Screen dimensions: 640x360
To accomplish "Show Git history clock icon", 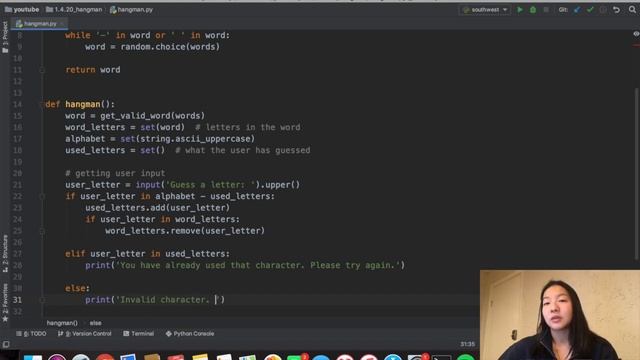I will [x=603, y=9].
